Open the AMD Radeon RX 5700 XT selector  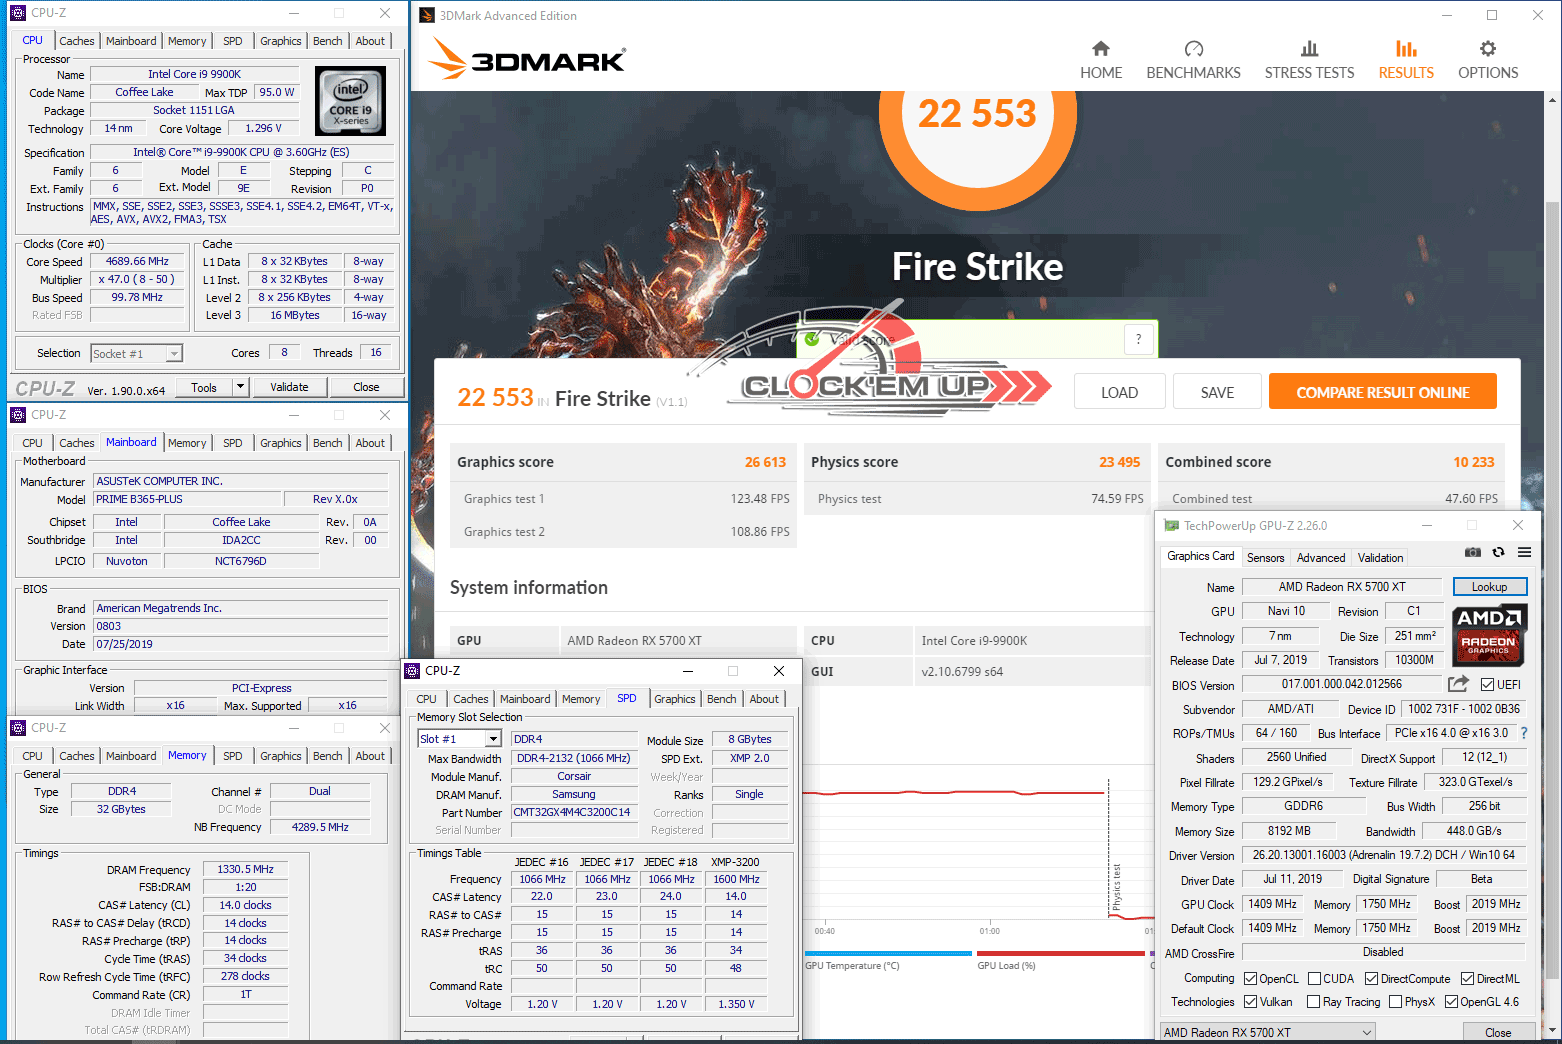[1268, 1032]
